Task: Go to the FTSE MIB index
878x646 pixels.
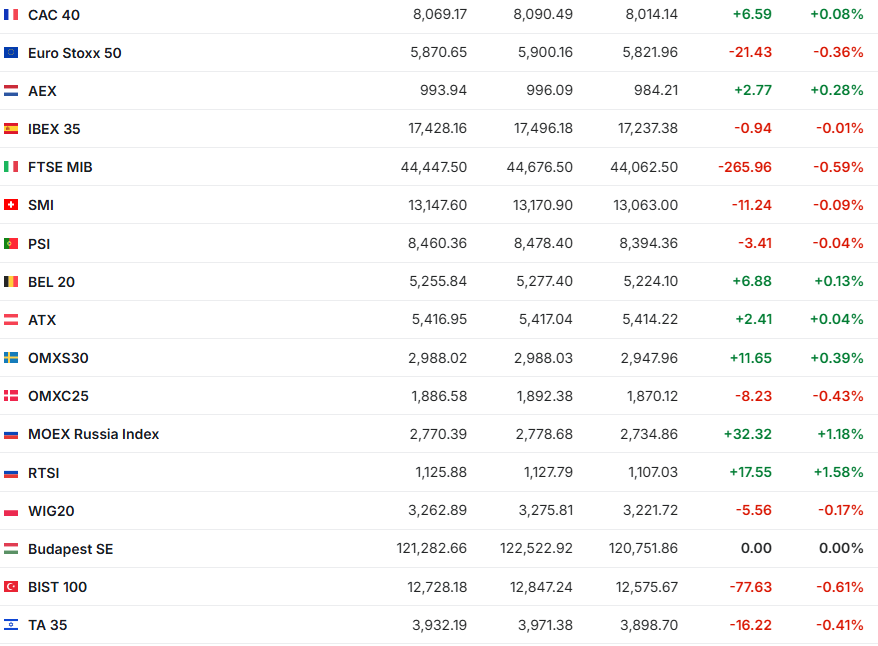Action: coord(60,167)
